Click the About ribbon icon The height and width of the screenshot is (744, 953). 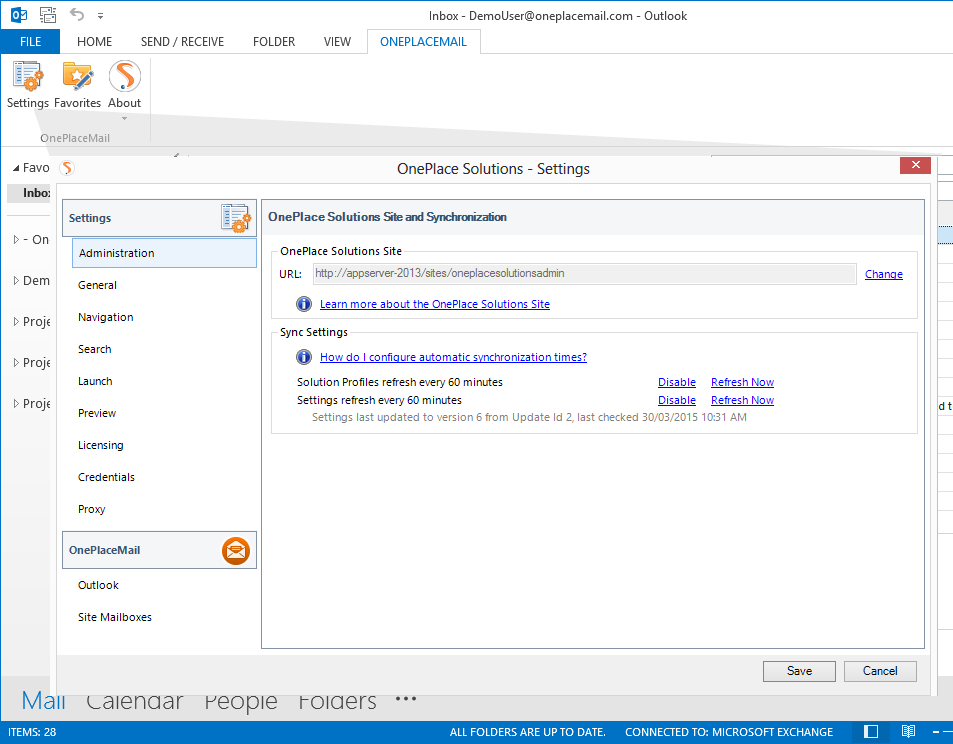coord(124,85)
